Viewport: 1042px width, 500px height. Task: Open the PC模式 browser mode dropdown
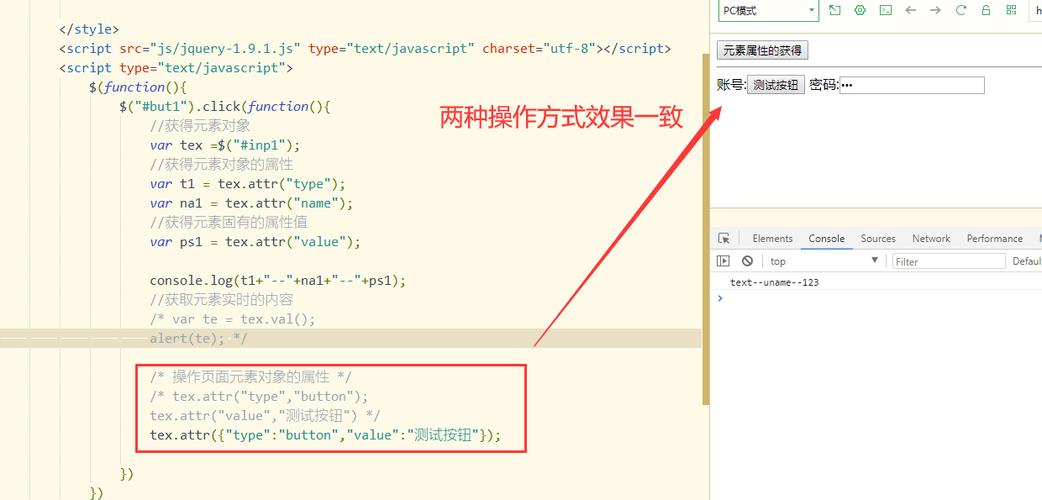[768, 11]
